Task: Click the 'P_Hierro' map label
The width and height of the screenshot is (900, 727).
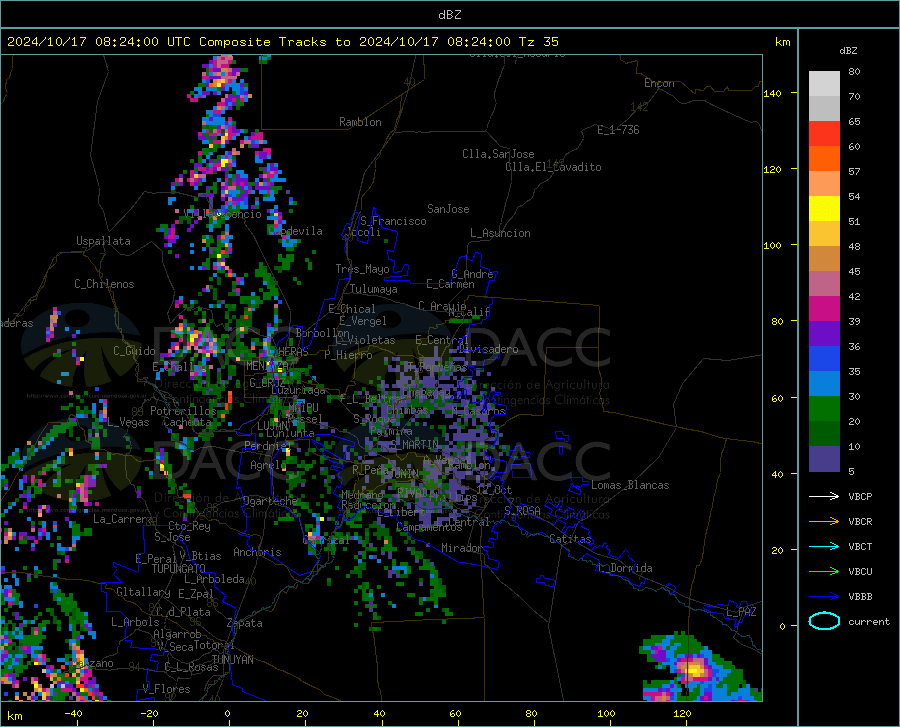Action: (348, 355)
